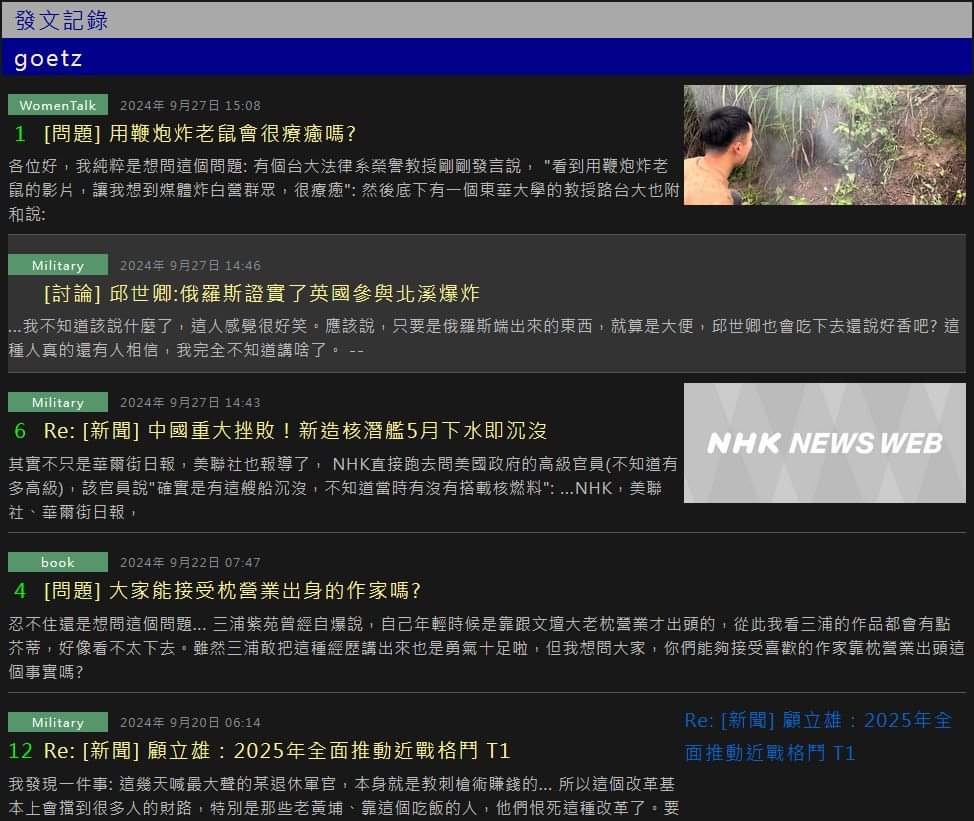Viewport: 974px width, 821px height.
Task: Click the blue 顧立雄 link on the right
Action: [x=818, y=736]
